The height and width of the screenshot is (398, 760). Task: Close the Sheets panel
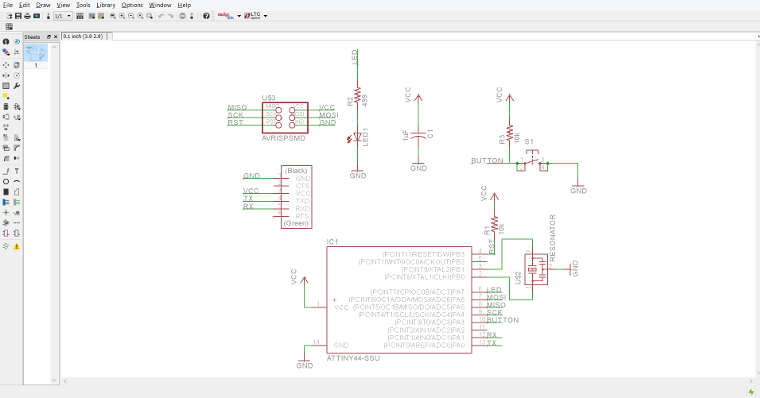pyautogui.click(x=55, y=37)
